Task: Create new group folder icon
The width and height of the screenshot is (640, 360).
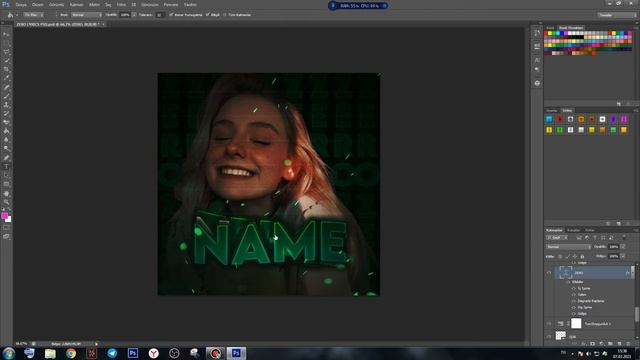Action: (610, 344)
